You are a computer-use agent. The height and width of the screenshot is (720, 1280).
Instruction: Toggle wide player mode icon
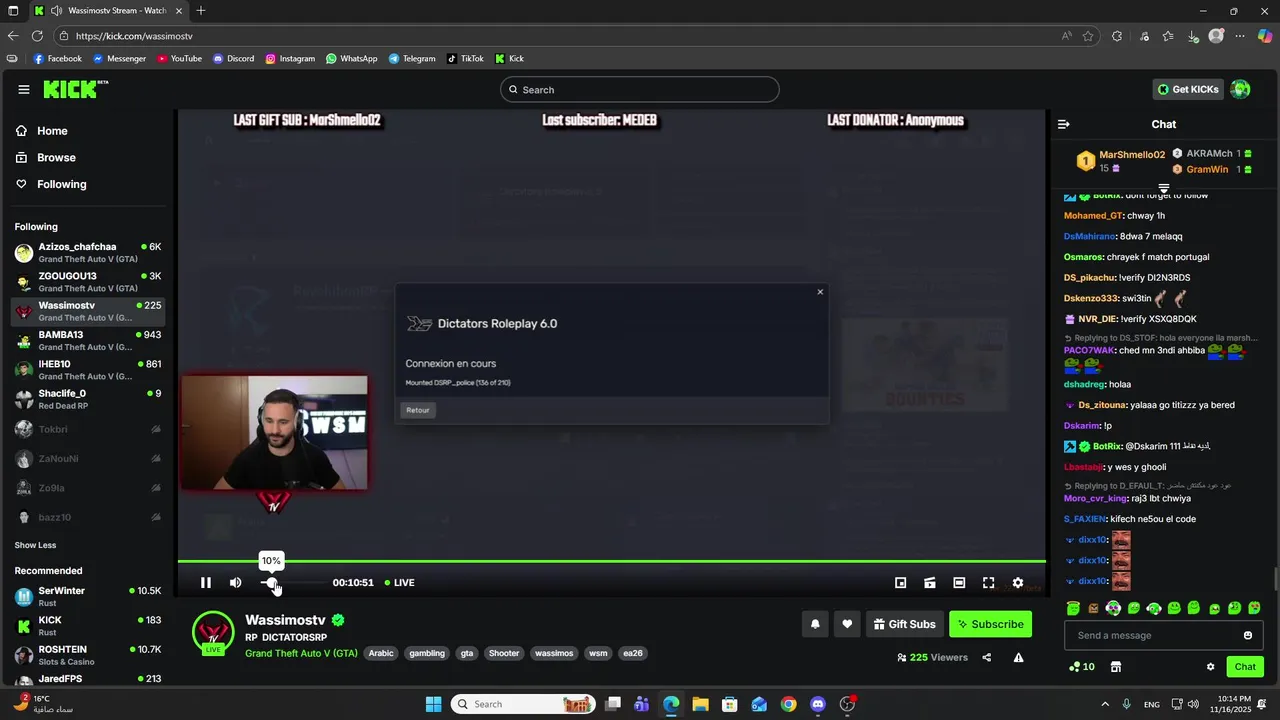(x=959, y=583)
